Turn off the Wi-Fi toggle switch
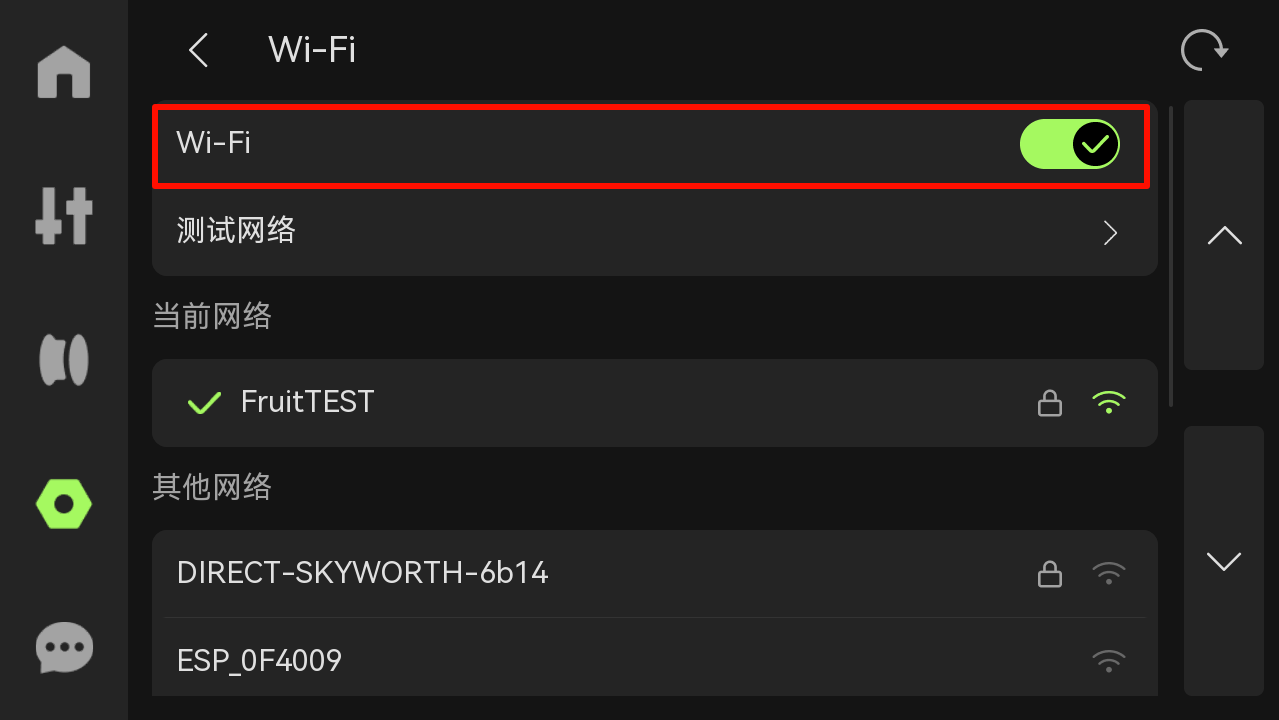The image size is (1279, 720). tap(1069, 144)
